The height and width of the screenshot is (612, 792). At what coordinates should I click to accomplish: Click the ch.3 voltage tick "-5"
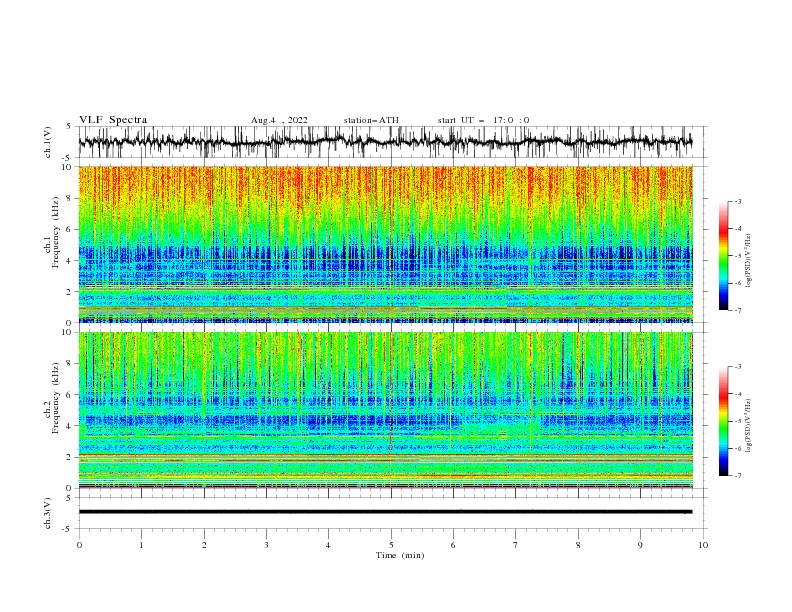68,529
